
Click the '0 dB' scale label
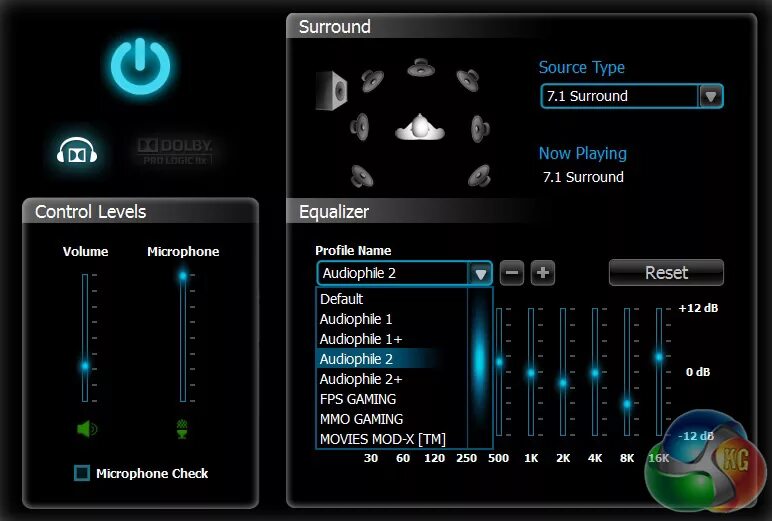tap(698, 372)
